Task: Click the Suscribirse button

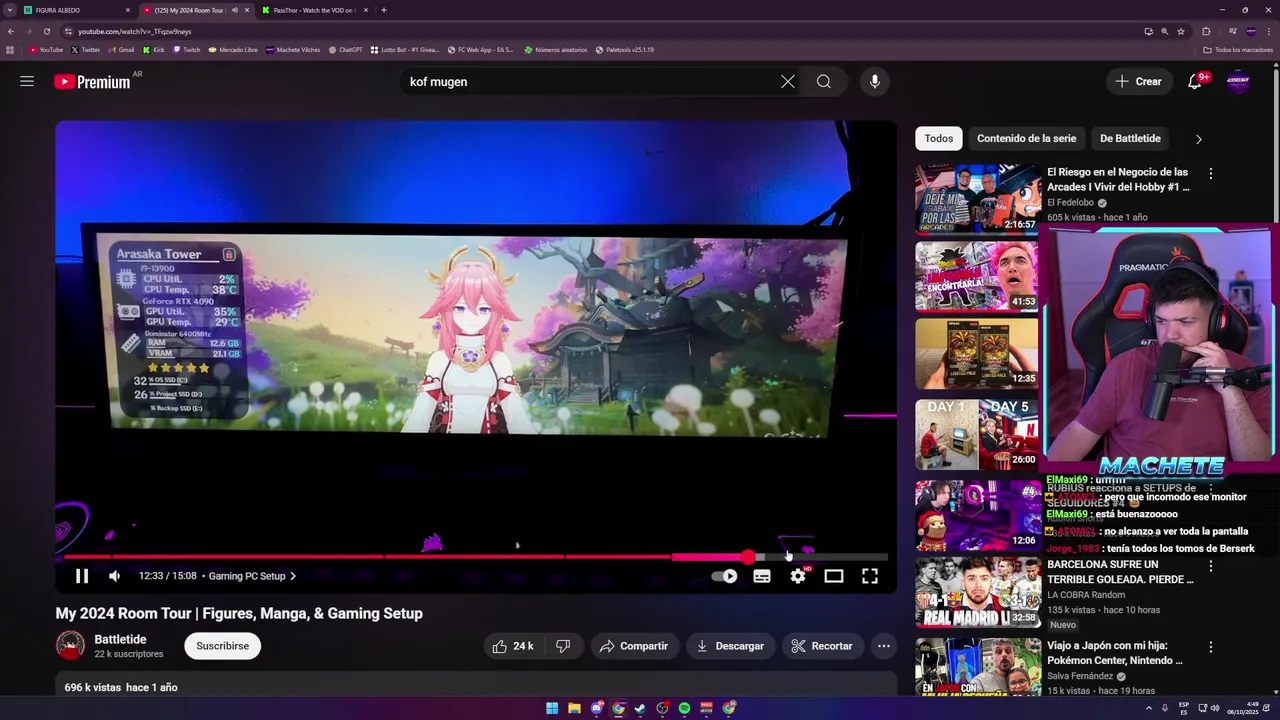Action: [223, 646]
